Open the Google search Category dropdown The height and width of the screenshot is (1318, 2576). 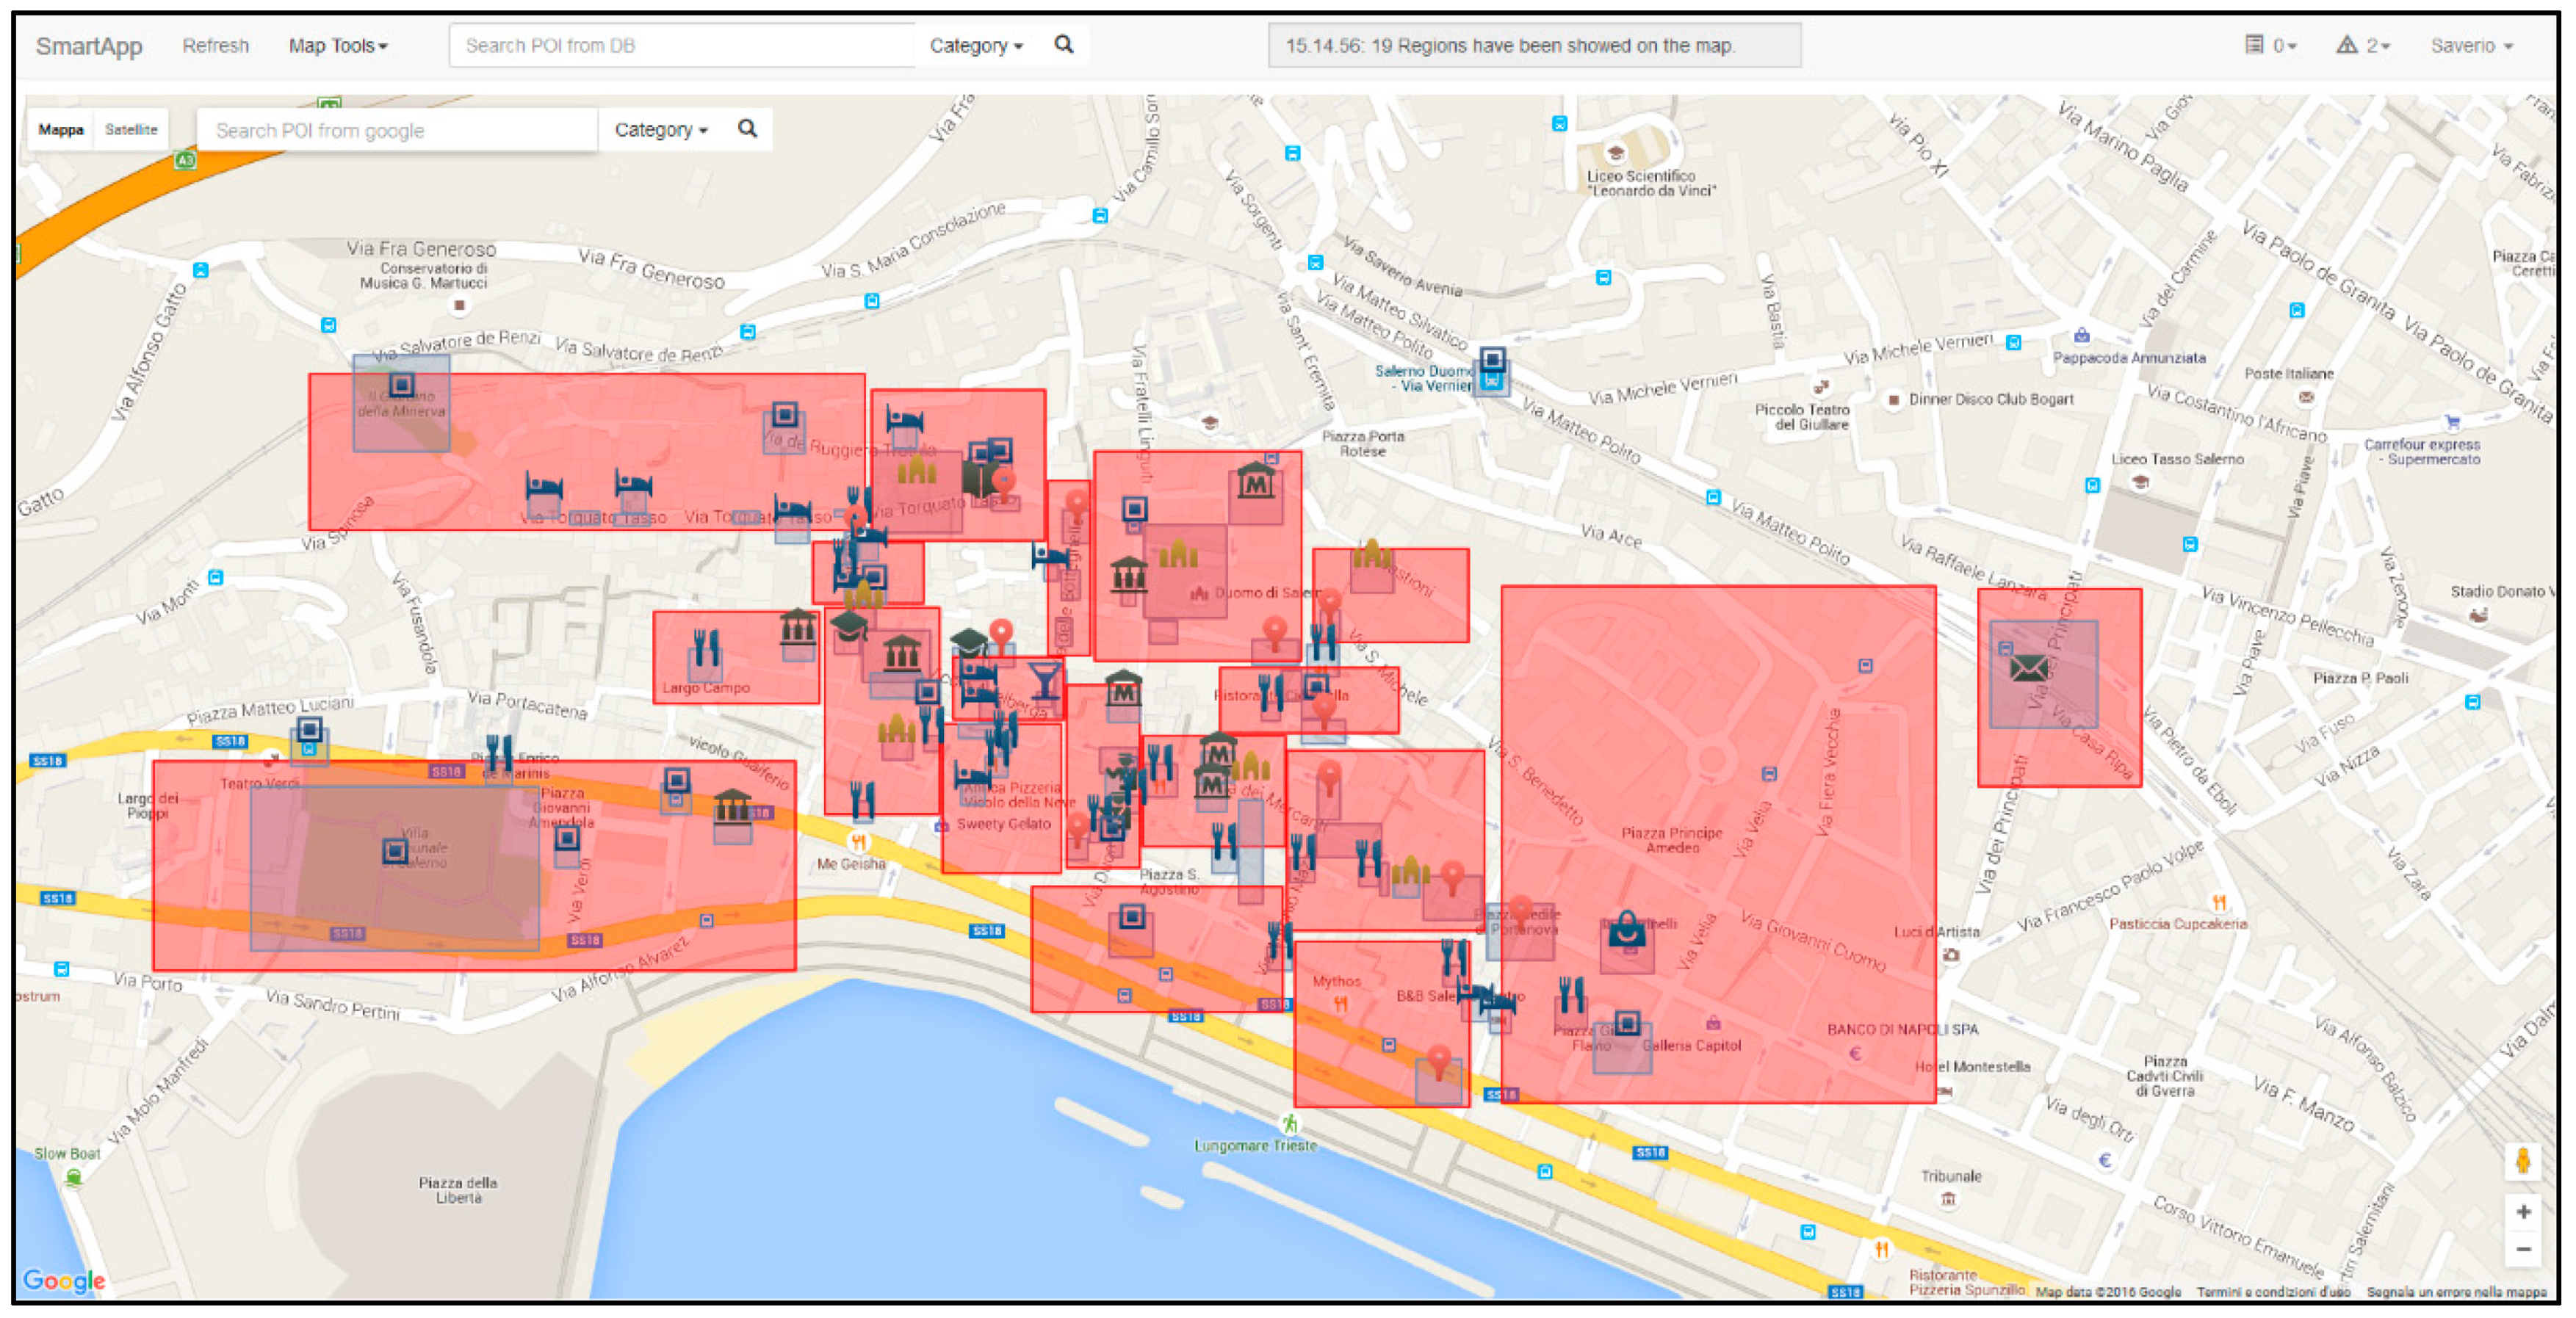pos(660,130)
